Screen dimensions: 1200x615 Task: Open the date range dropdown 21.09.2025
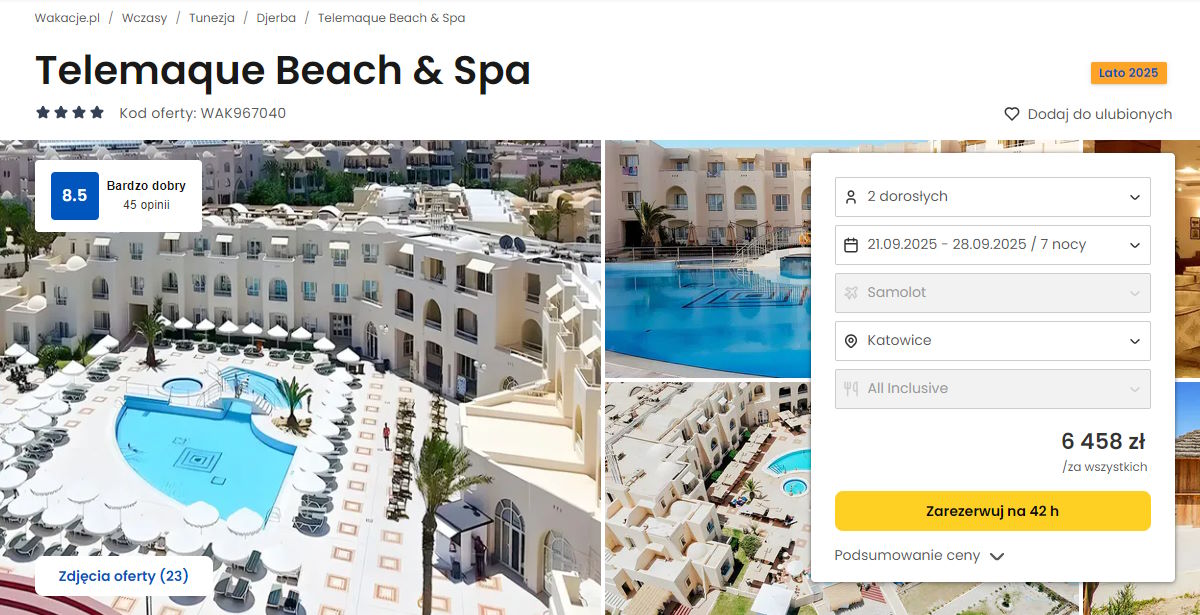point(993,245)
